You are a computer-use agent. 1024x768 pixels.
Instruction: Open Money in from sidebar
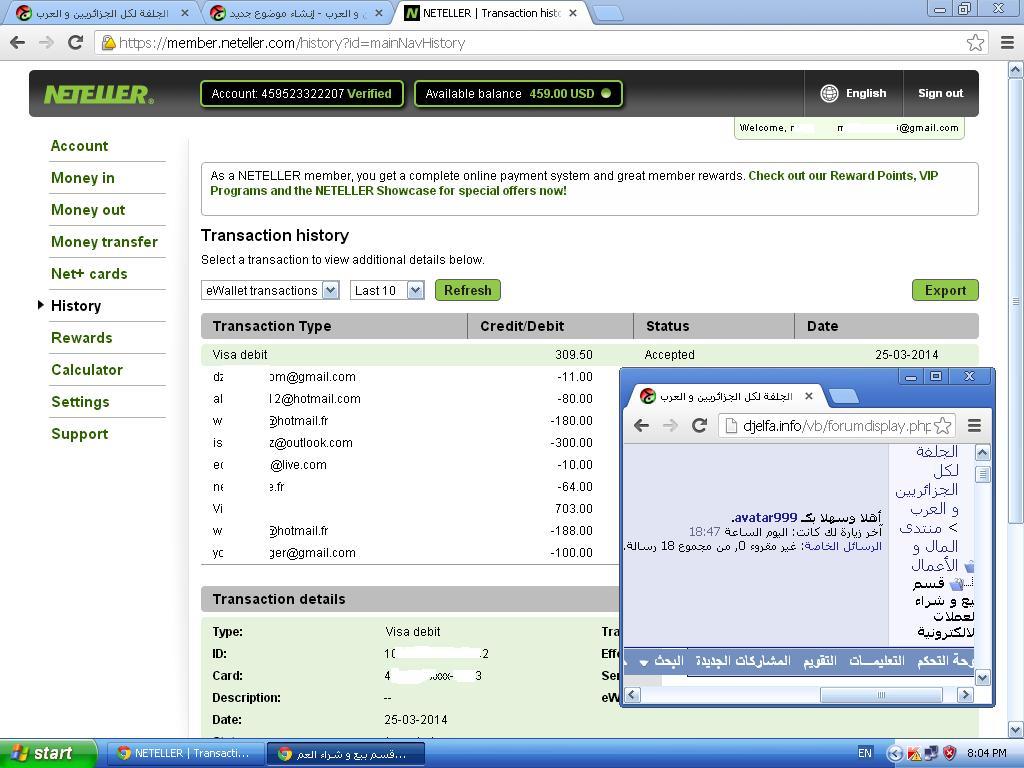pos(83,178)
